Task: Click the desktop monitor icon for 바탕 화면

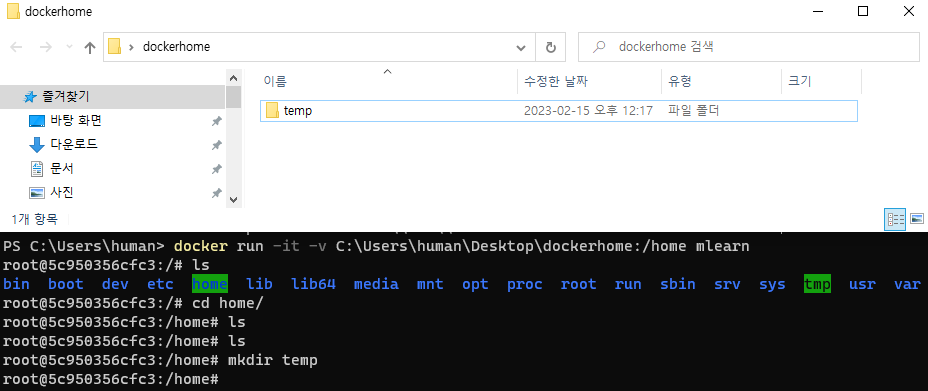Action: [x=37, y=121]
